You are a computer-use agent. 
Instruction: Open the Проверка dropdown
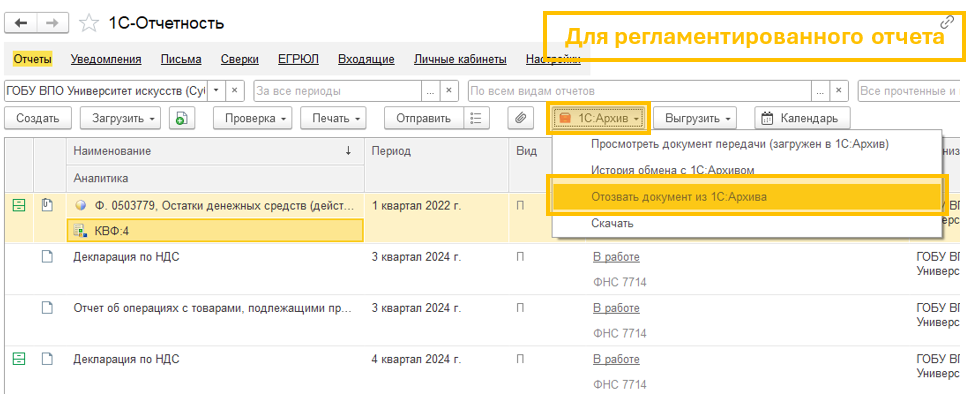tap(253, 118)
